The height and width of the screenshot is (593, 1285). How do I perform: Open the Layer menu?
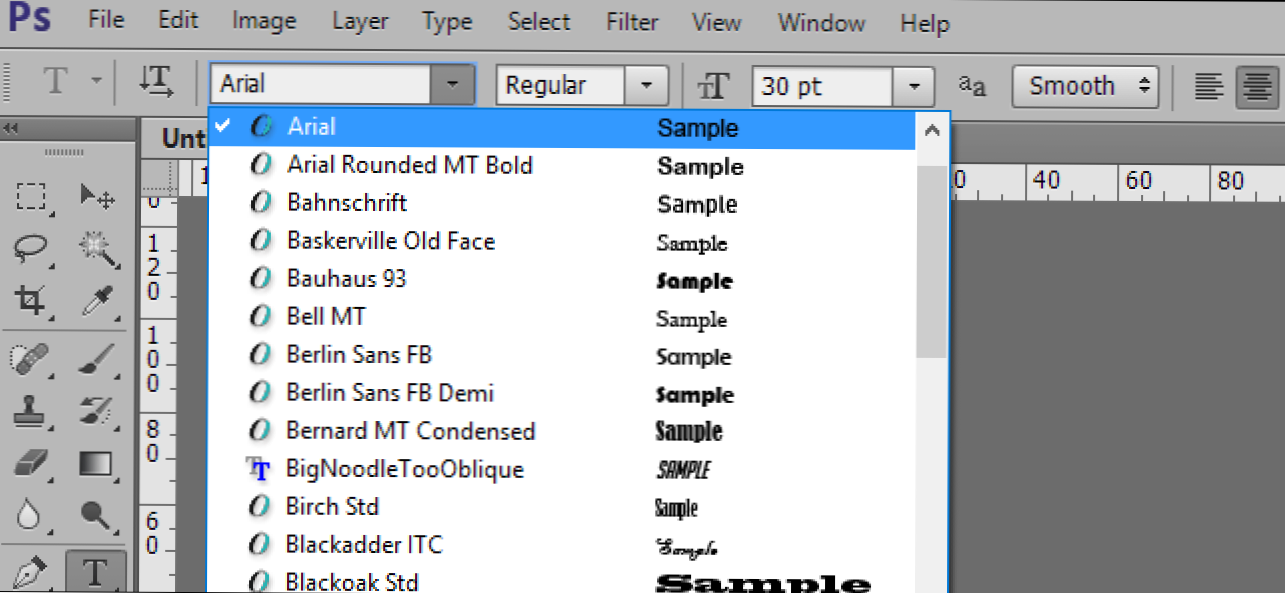click(359, 21)
